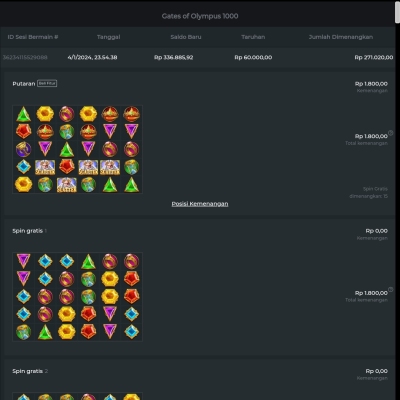
Task: Click the ID Sesi Bermain column header
Action: (33, 37)
